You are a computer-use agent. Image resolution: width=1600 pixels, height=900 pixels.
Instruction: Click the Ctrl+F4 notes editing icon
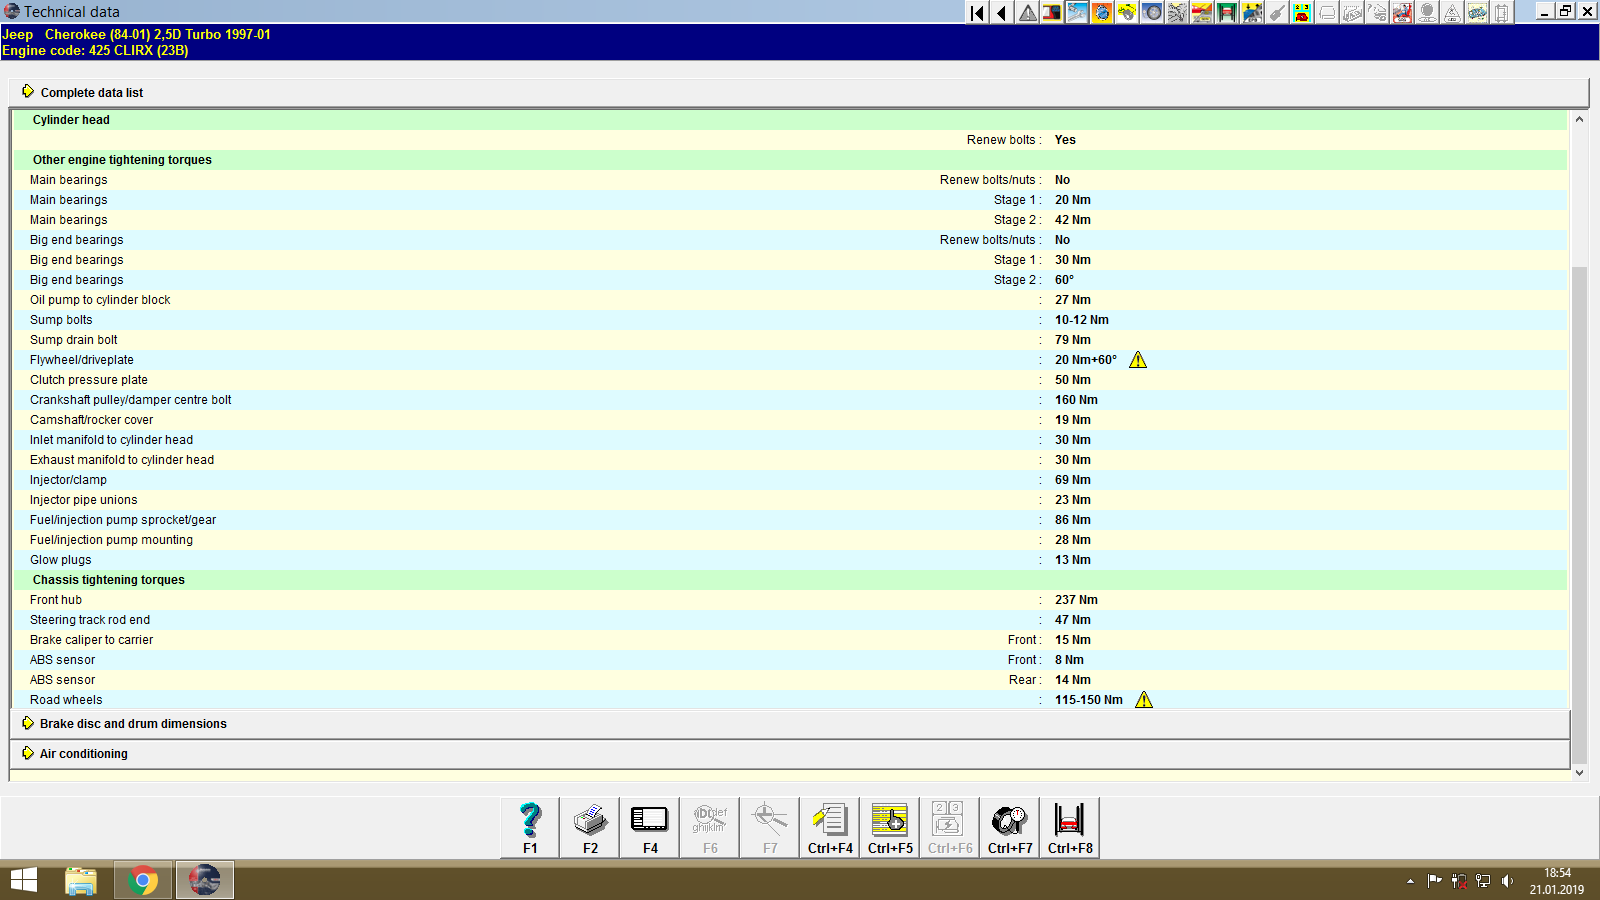pyautogui.click(x=829, y=826)
